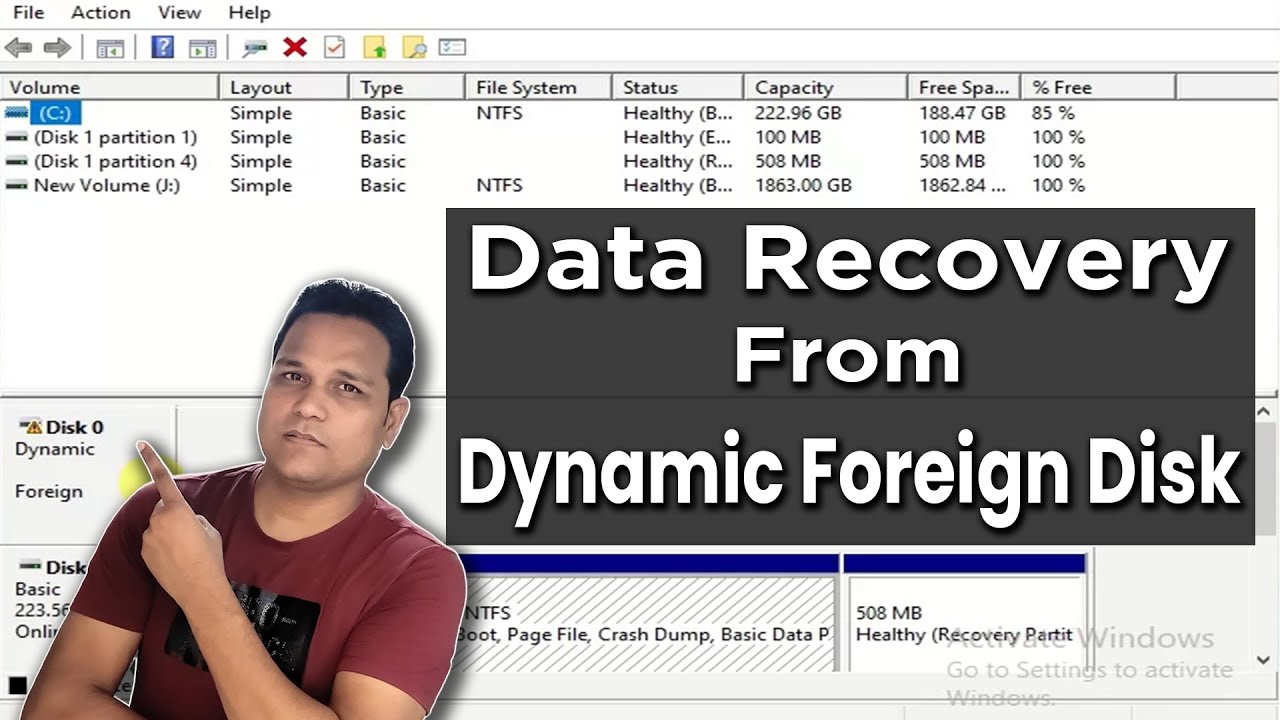Click the Forward arrow toolbar icon
The height and width of the screenshot is (720, 1280).
click(x=57, y=47)
